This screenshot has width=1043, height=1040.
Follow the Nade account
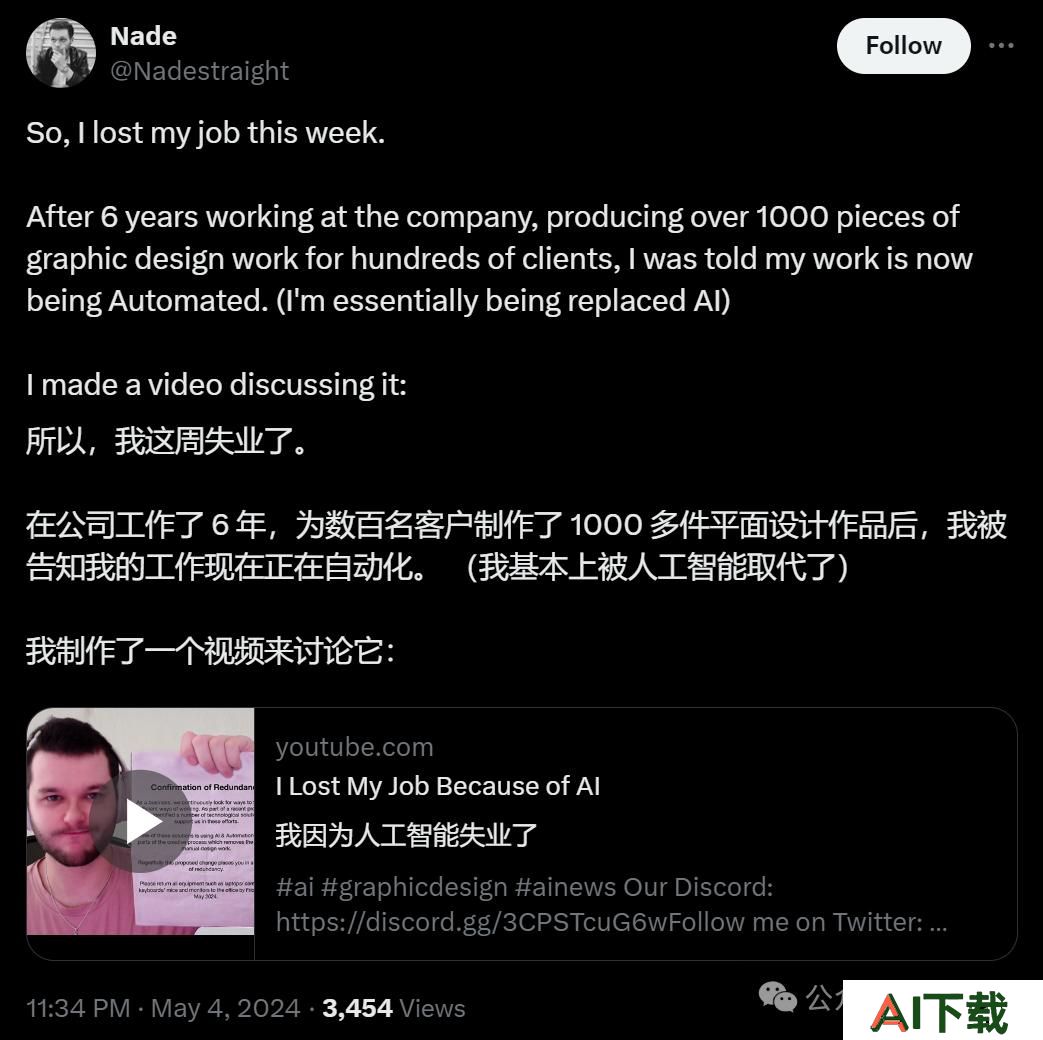[x=903, y=46]
